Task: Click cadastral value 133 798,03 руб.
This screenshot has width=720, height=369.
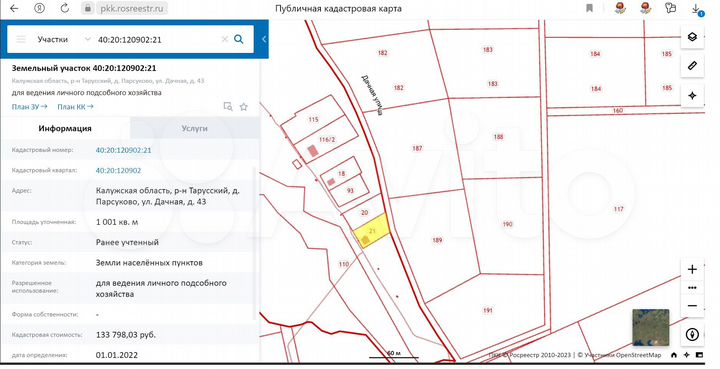Action: 125,335
